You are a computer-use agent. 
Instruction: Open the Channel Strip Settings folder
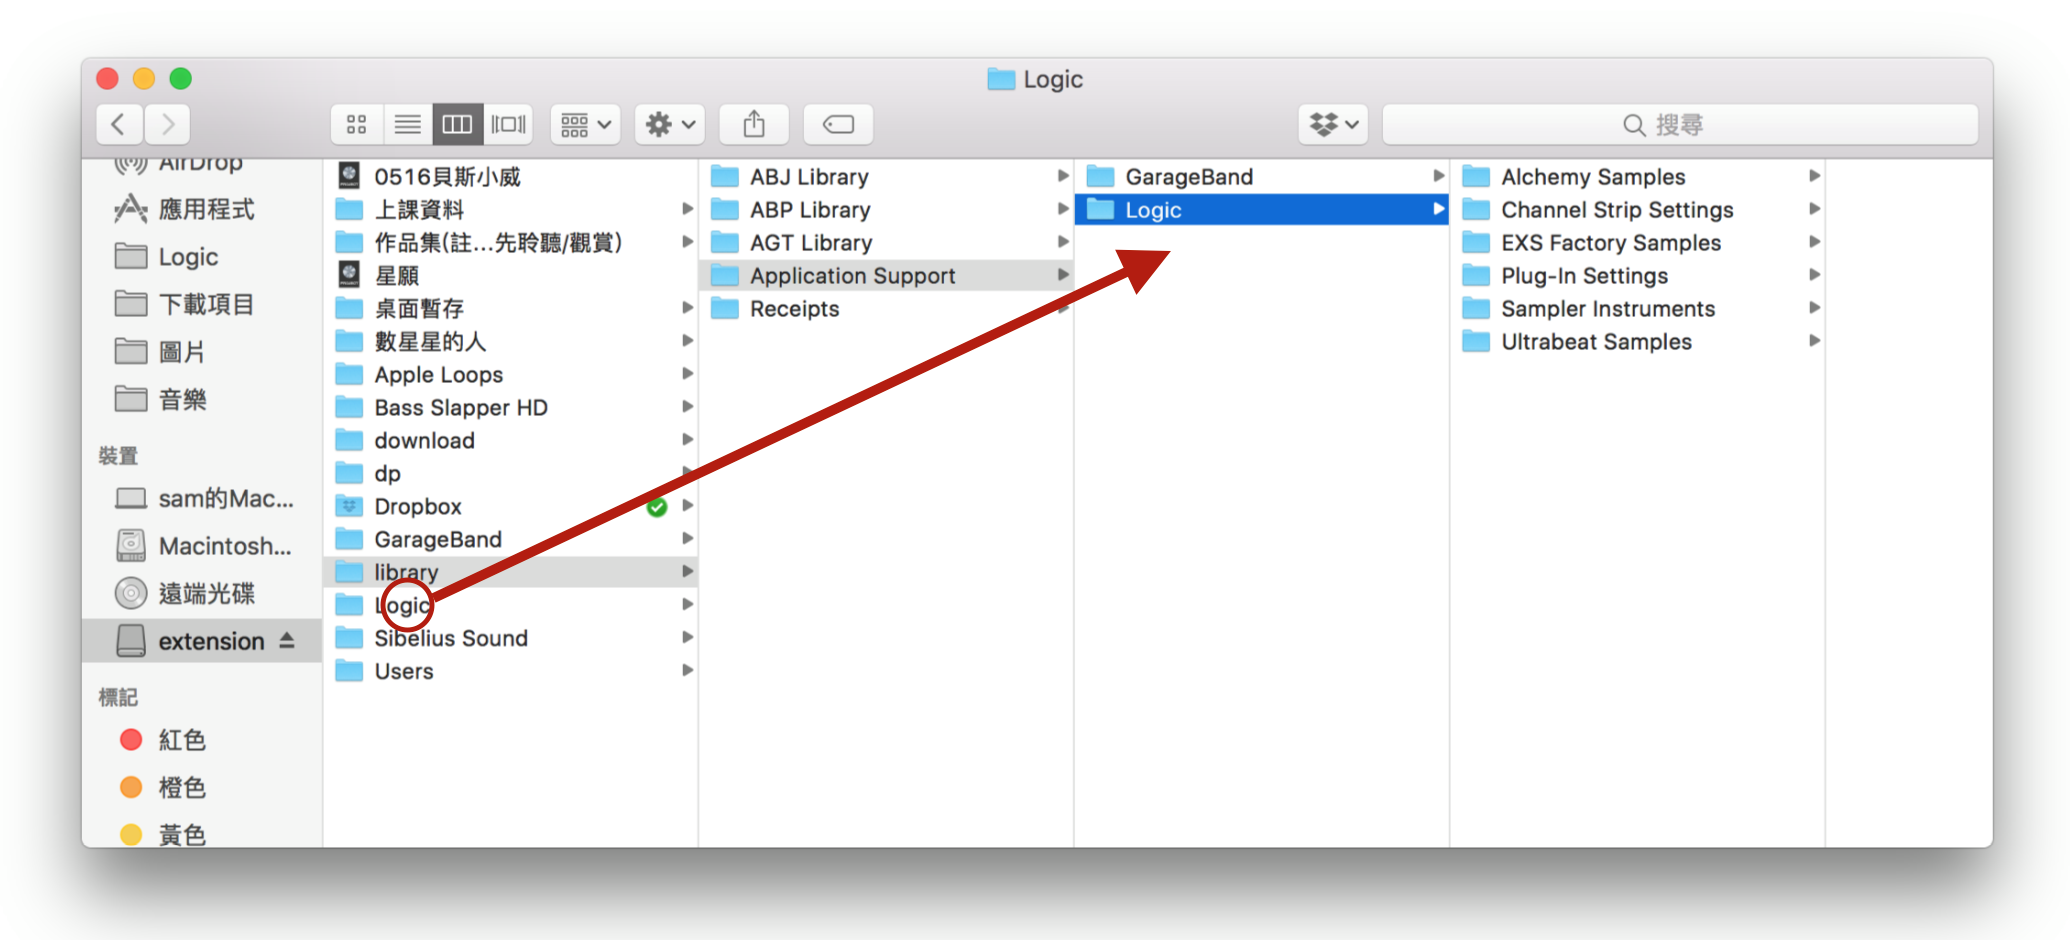[1616, 210]
